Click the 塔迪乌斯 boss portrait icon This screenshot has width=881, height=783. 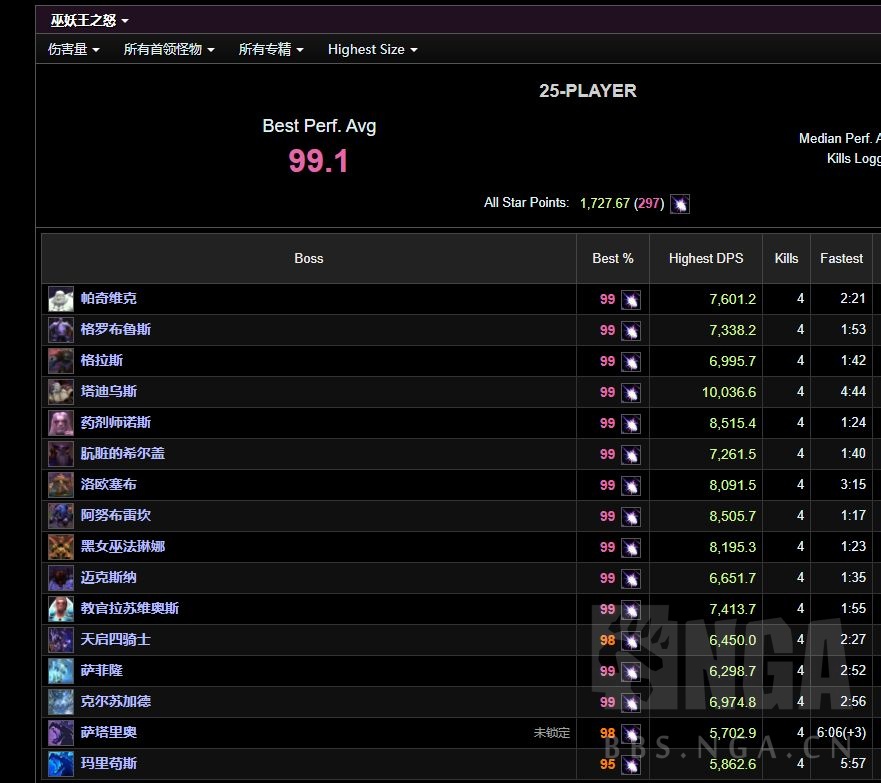(x=61, y=392)
